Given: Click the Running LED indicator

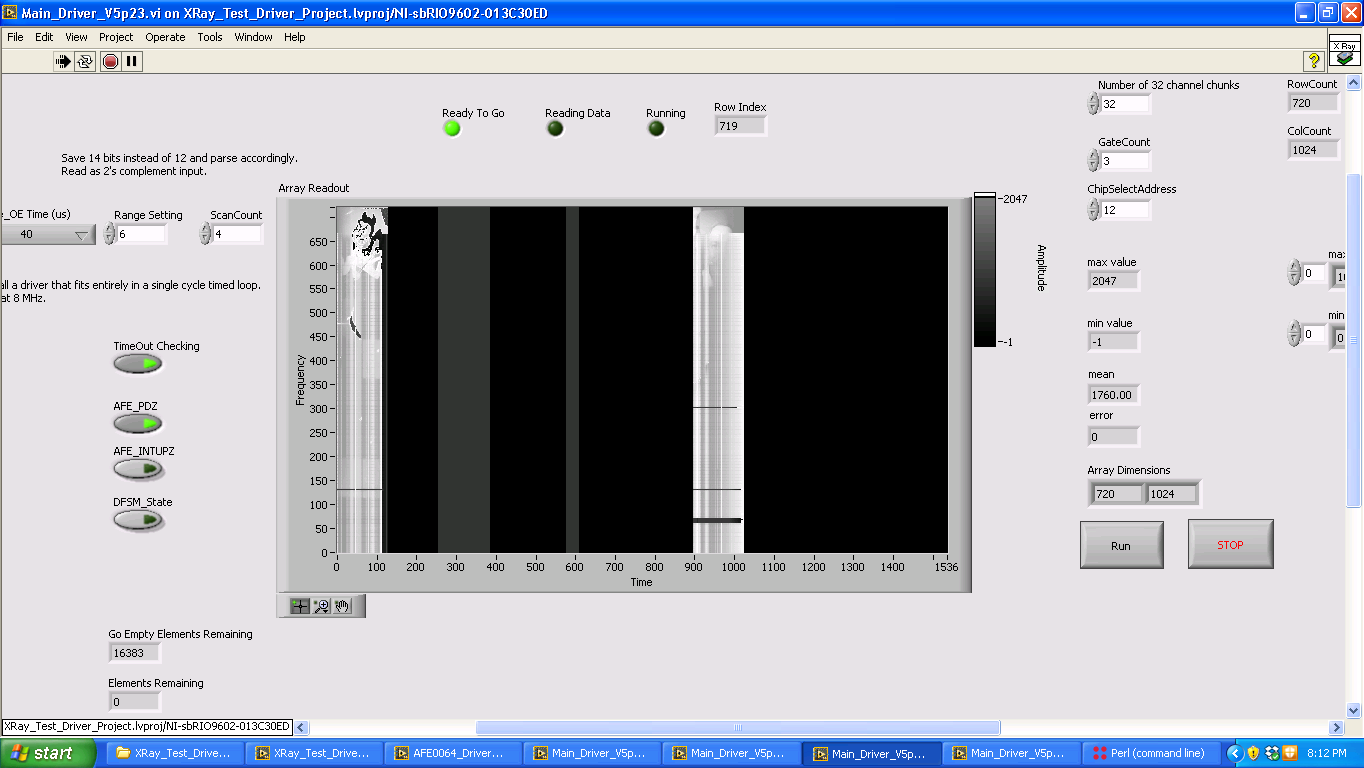Looking at the screenshot, I should pyautogui.click(x=656, y=128).
